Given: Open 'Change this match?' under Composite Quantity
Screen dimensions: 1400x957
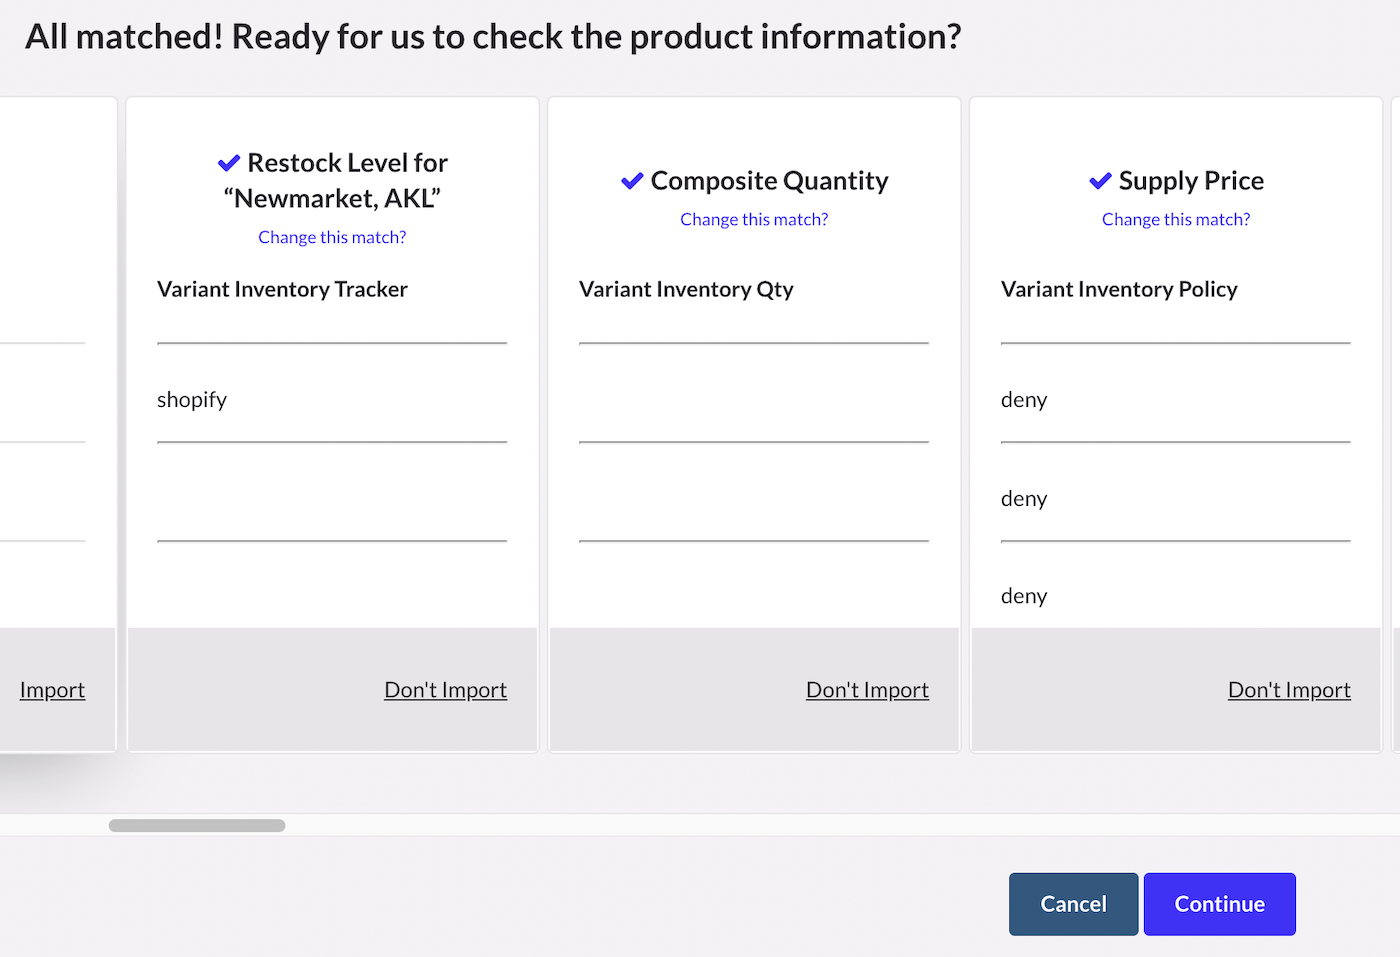Looking at the screenshot, I should click(x=754, y=219).
